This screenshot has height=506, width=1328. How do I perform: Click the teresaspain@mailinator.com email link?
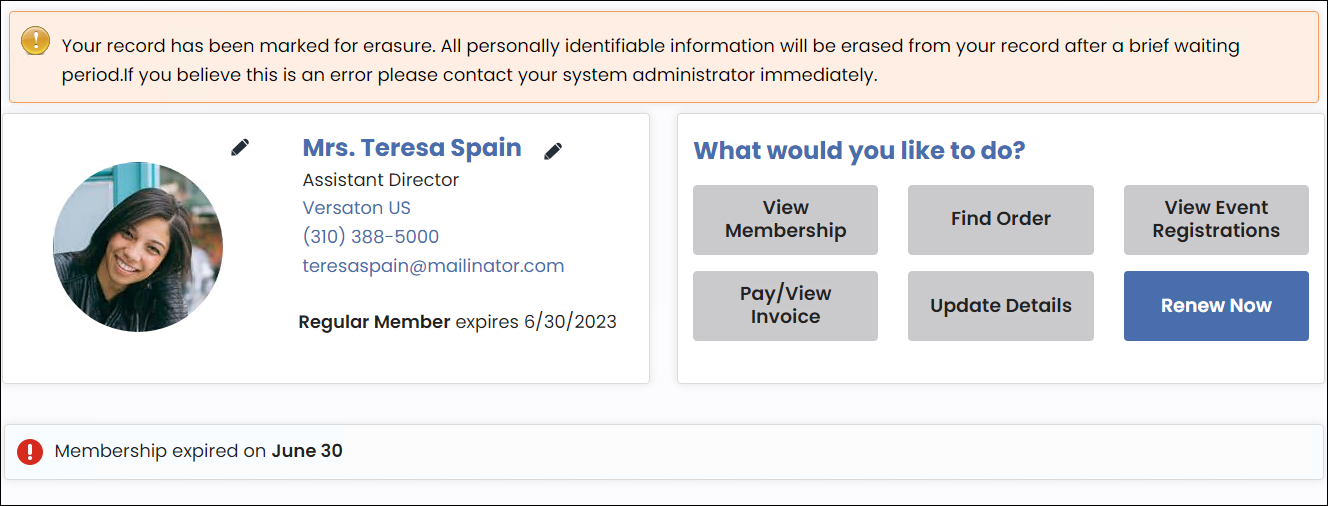coord(433,266)
